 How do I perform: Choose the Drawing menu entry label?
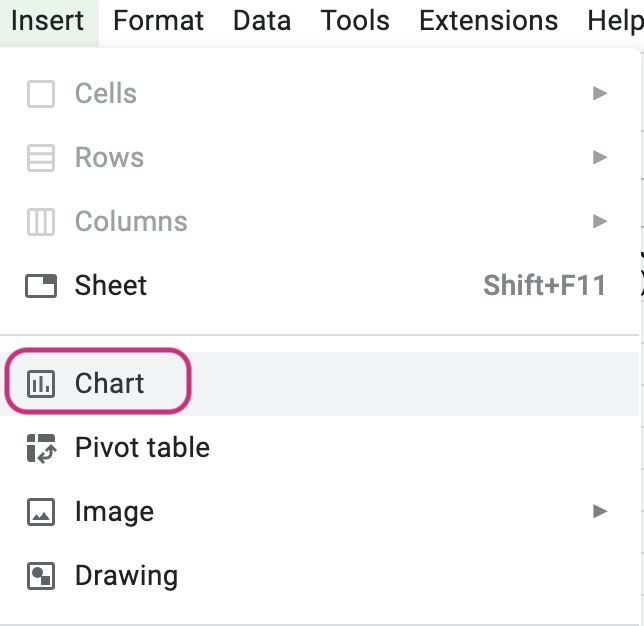(x=126, y=576)
